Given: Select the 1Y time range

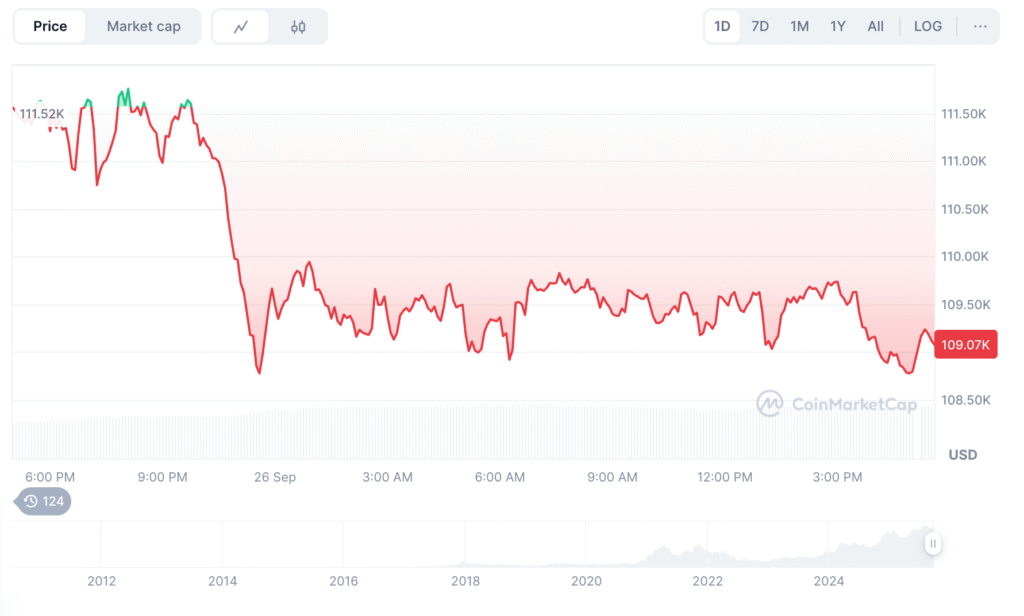Looking at the screenshot, I should coord(838,27).
